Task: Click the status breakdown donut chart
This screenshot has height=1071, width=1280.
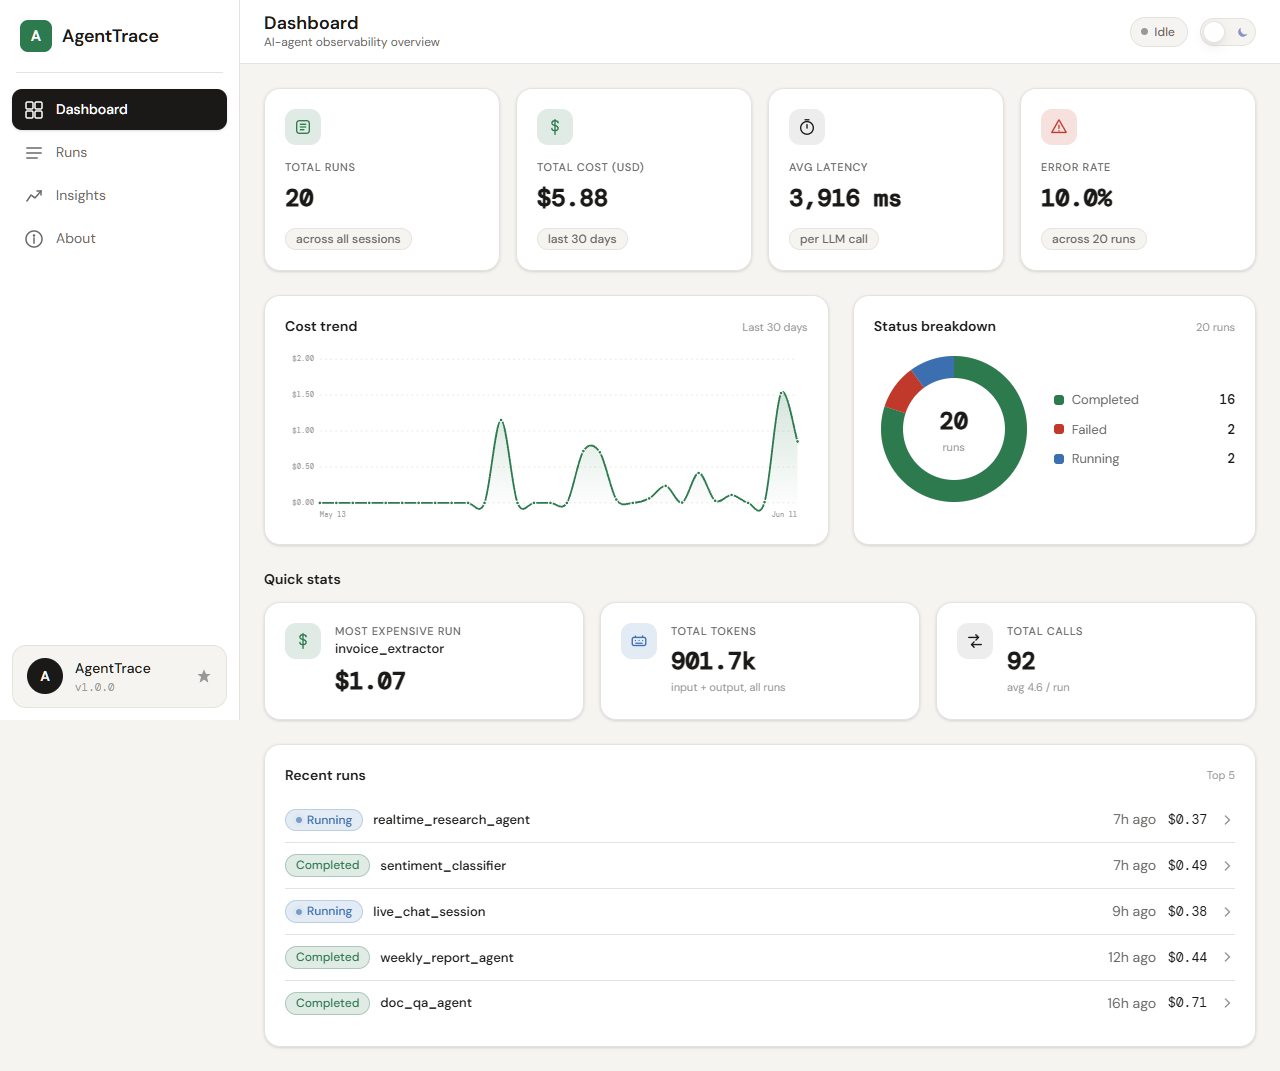Action: click(954, 429)
